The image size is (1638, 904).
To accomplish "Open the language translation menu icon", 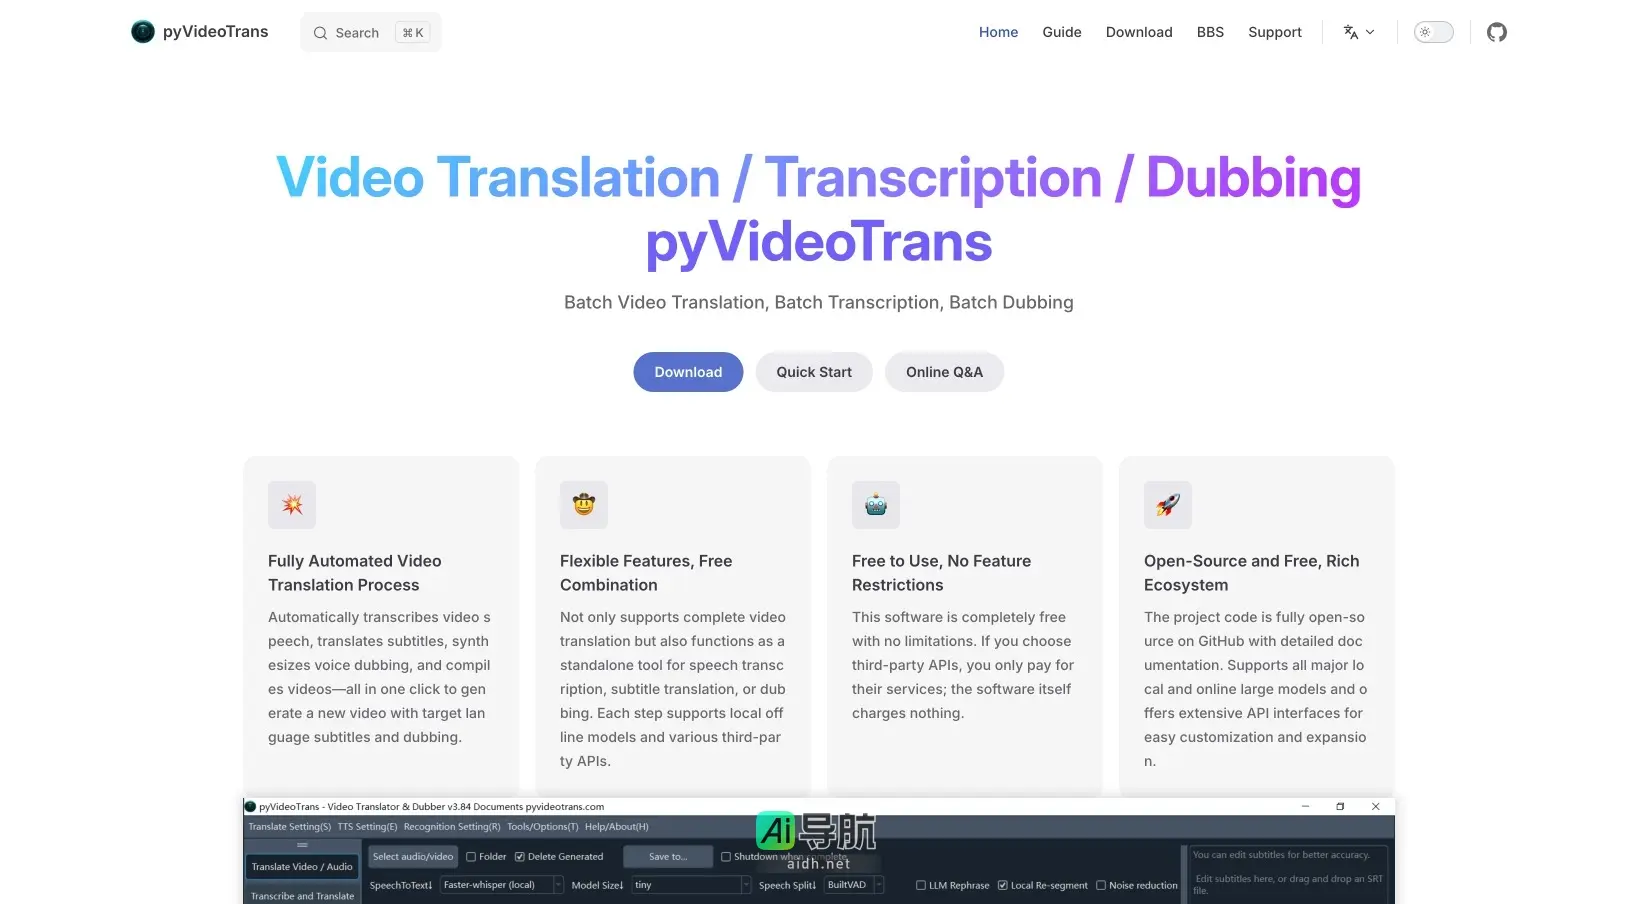I will 1351,32.
